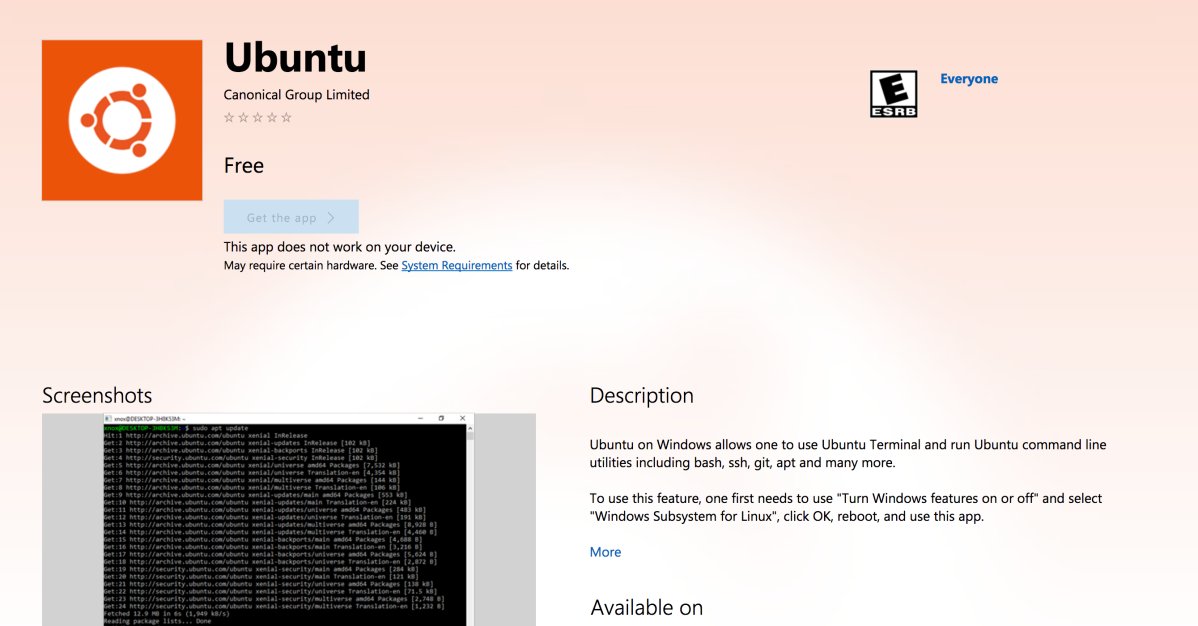Screen dimensions: 1198x626
Task: Open the terminal screenshot thumbnail
Action: tap(288, 520)
